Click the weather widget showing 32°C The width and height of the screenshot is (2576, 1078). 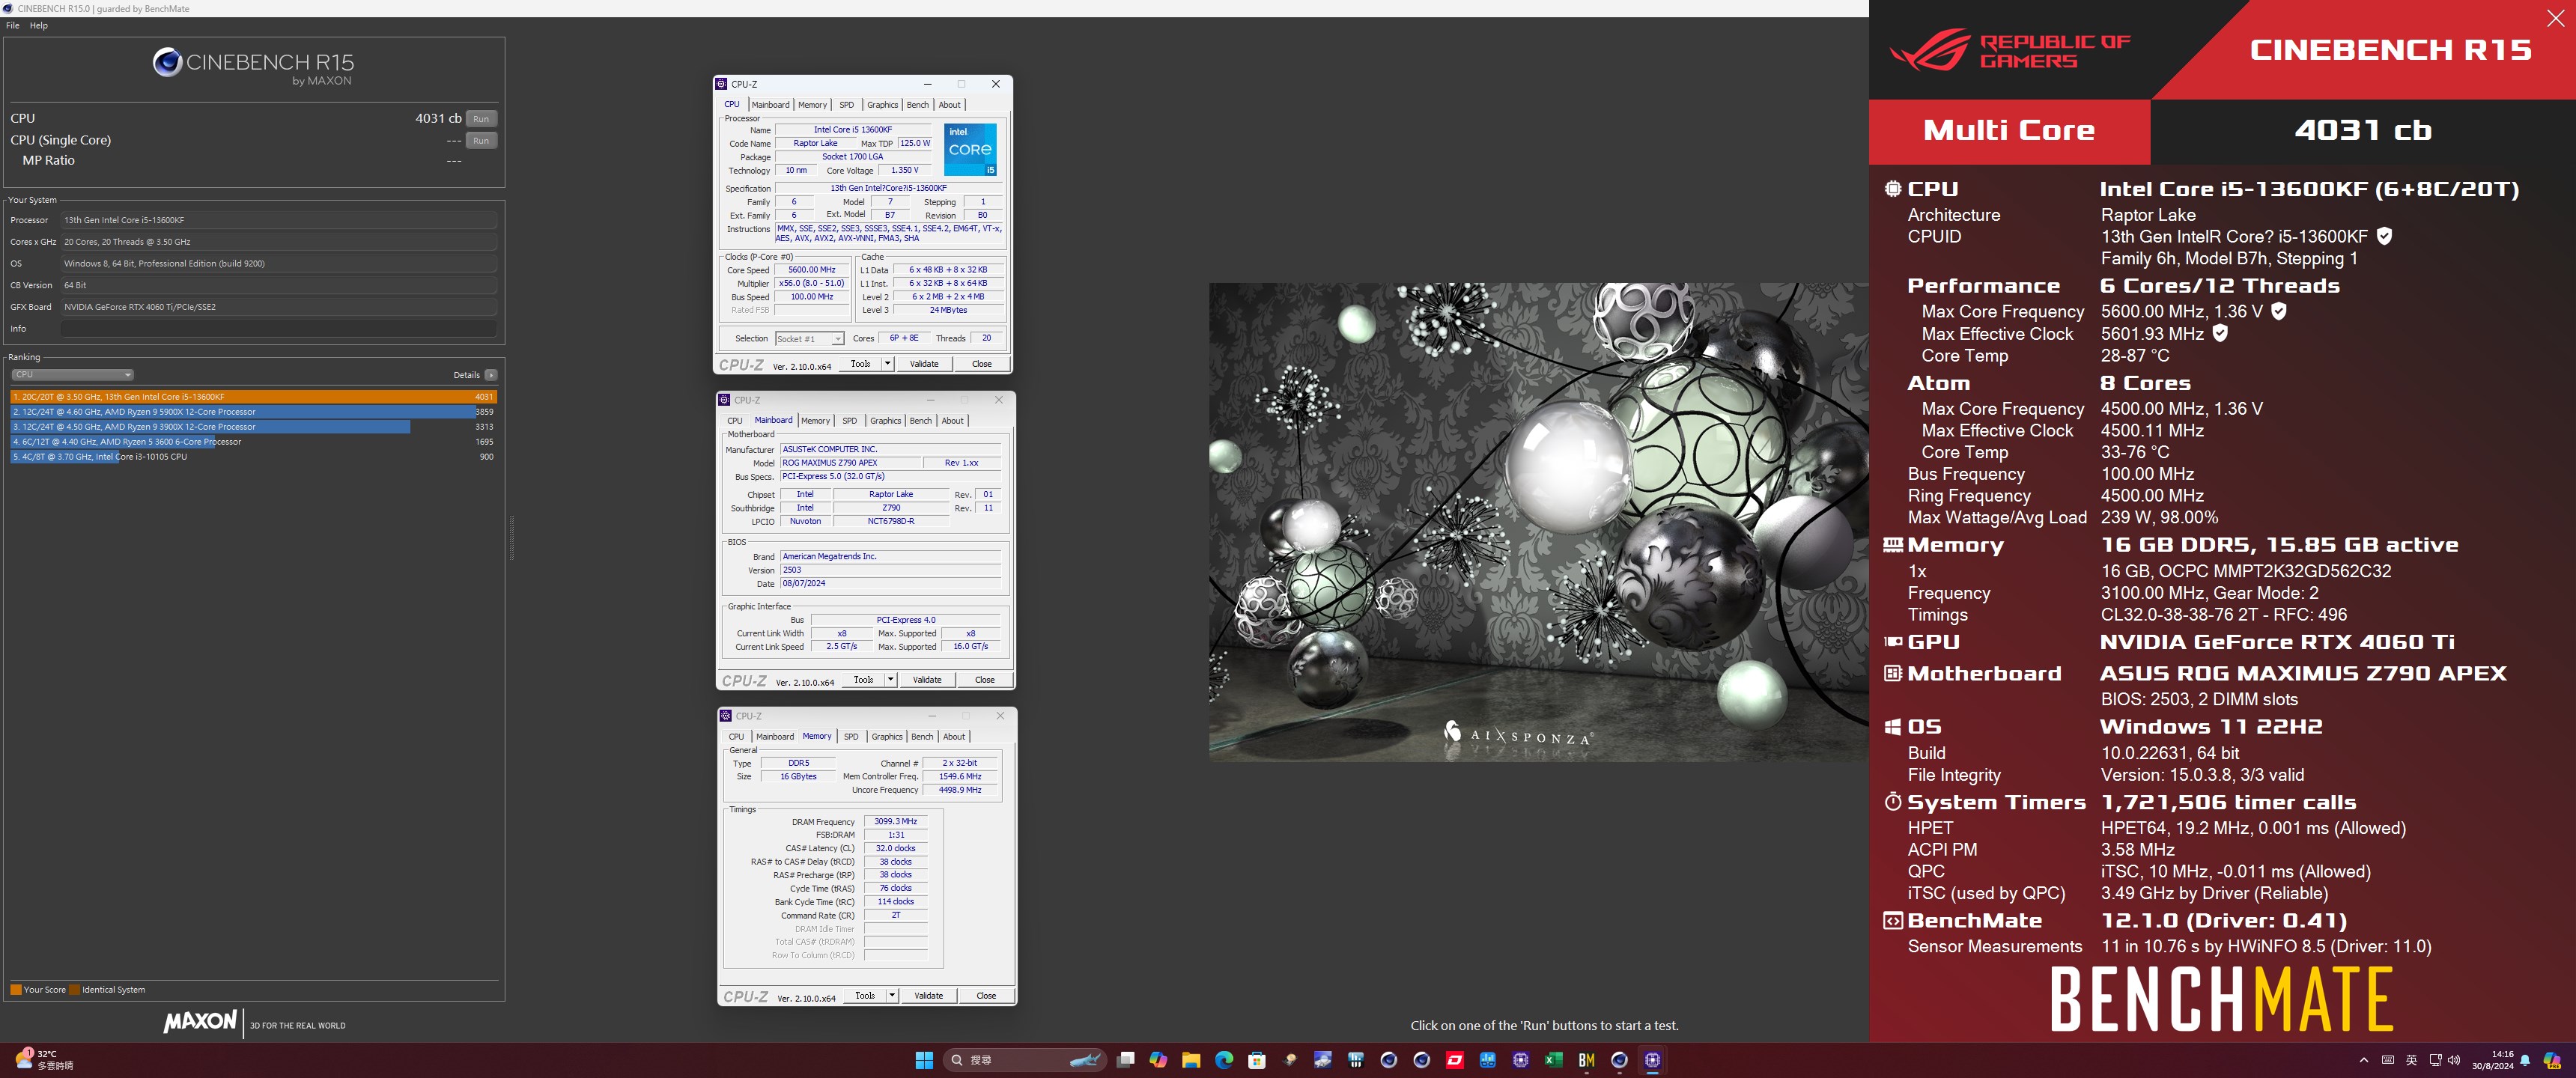pyautogui.click(x=45, y=1060)
